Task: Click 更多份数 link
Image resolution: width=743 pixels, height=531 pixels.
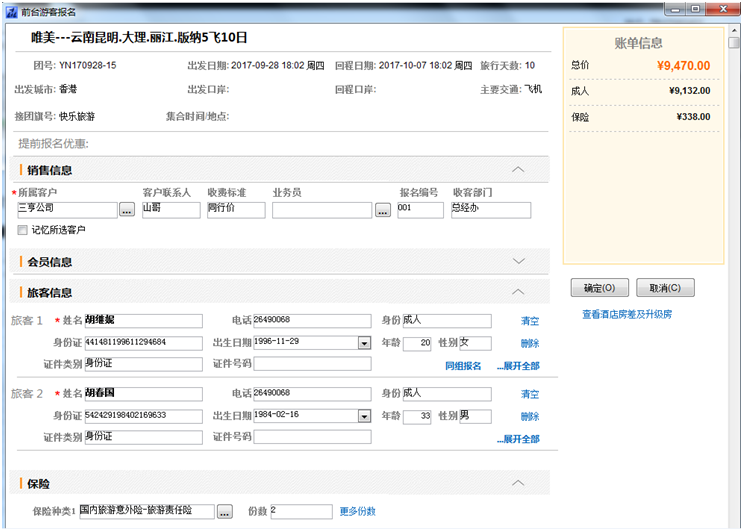Action: tap(358, 512)
